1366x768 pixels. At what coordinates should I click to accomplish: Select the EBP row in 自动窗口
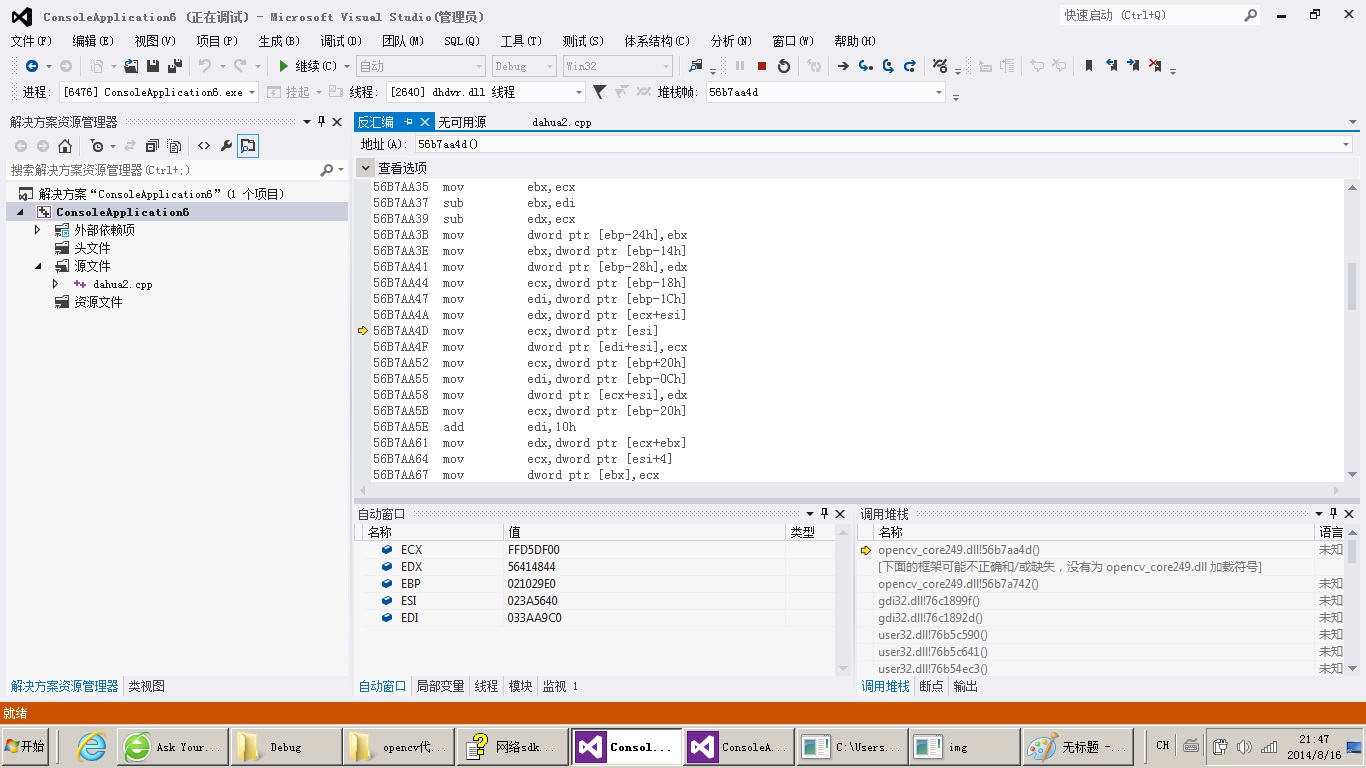tap(596, 584)
